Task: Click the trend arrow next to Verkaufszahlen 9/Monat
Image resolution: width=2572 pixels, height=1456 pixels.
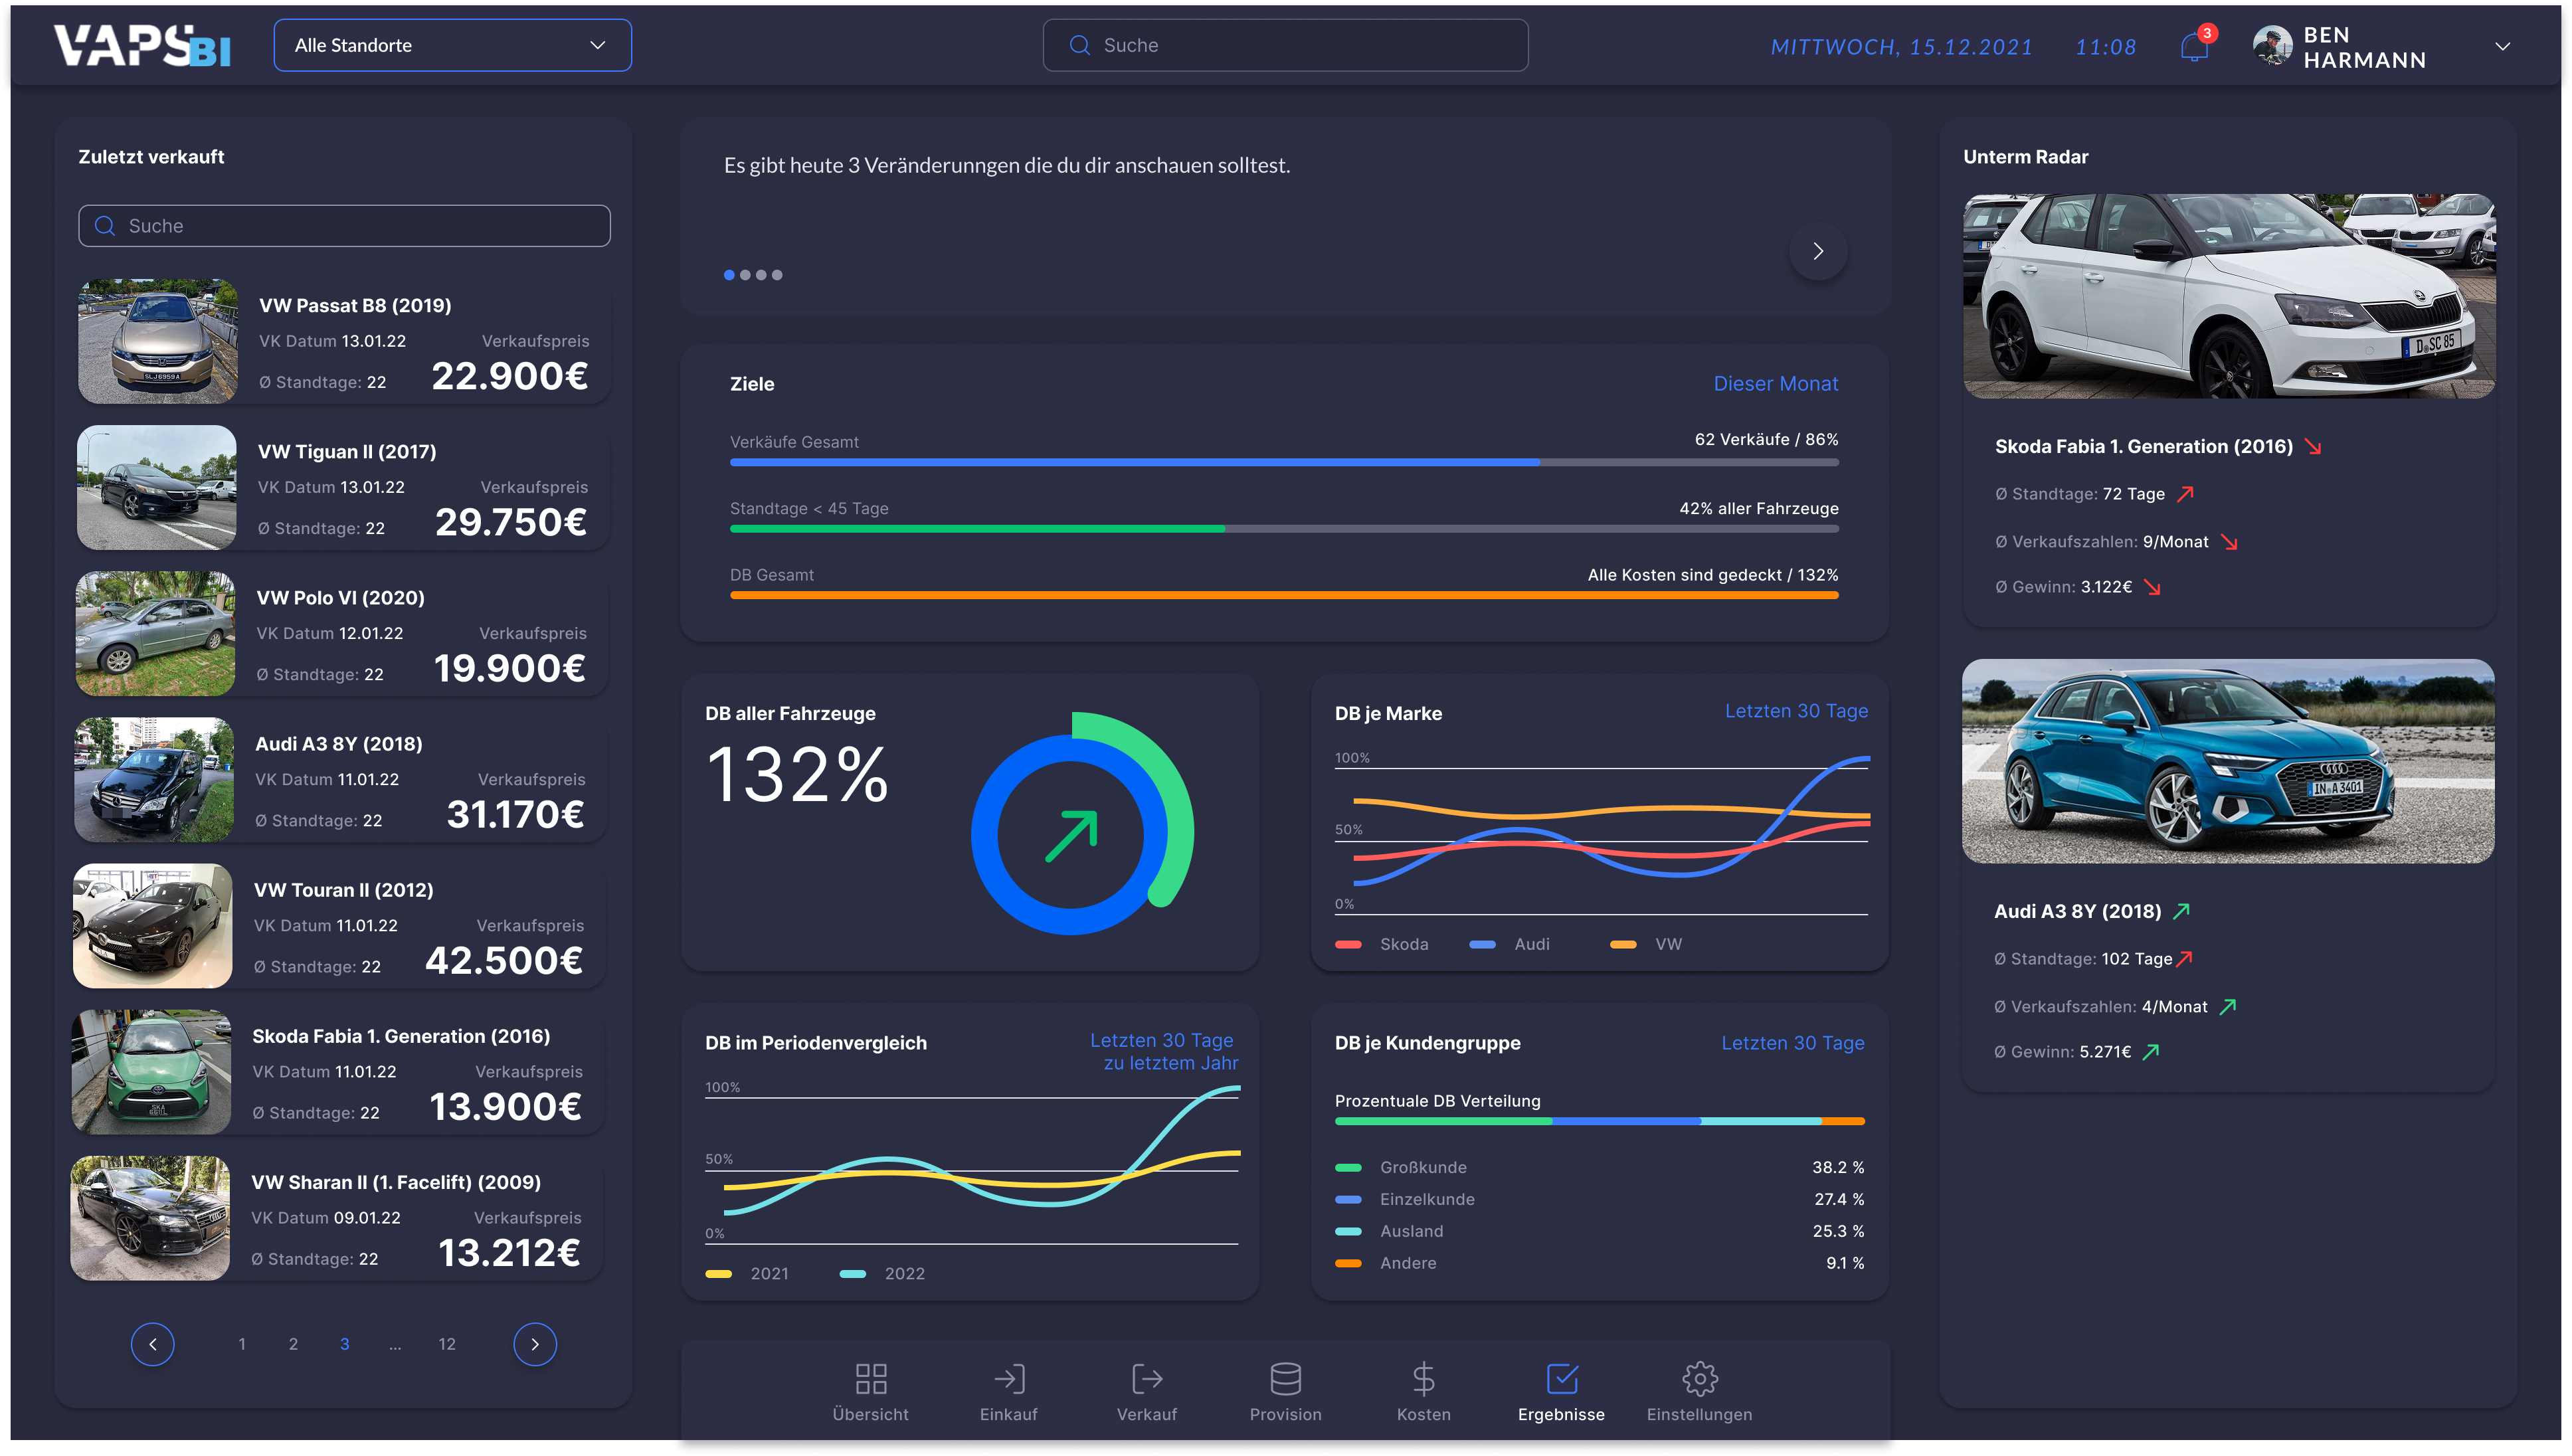Action: 2229,542
